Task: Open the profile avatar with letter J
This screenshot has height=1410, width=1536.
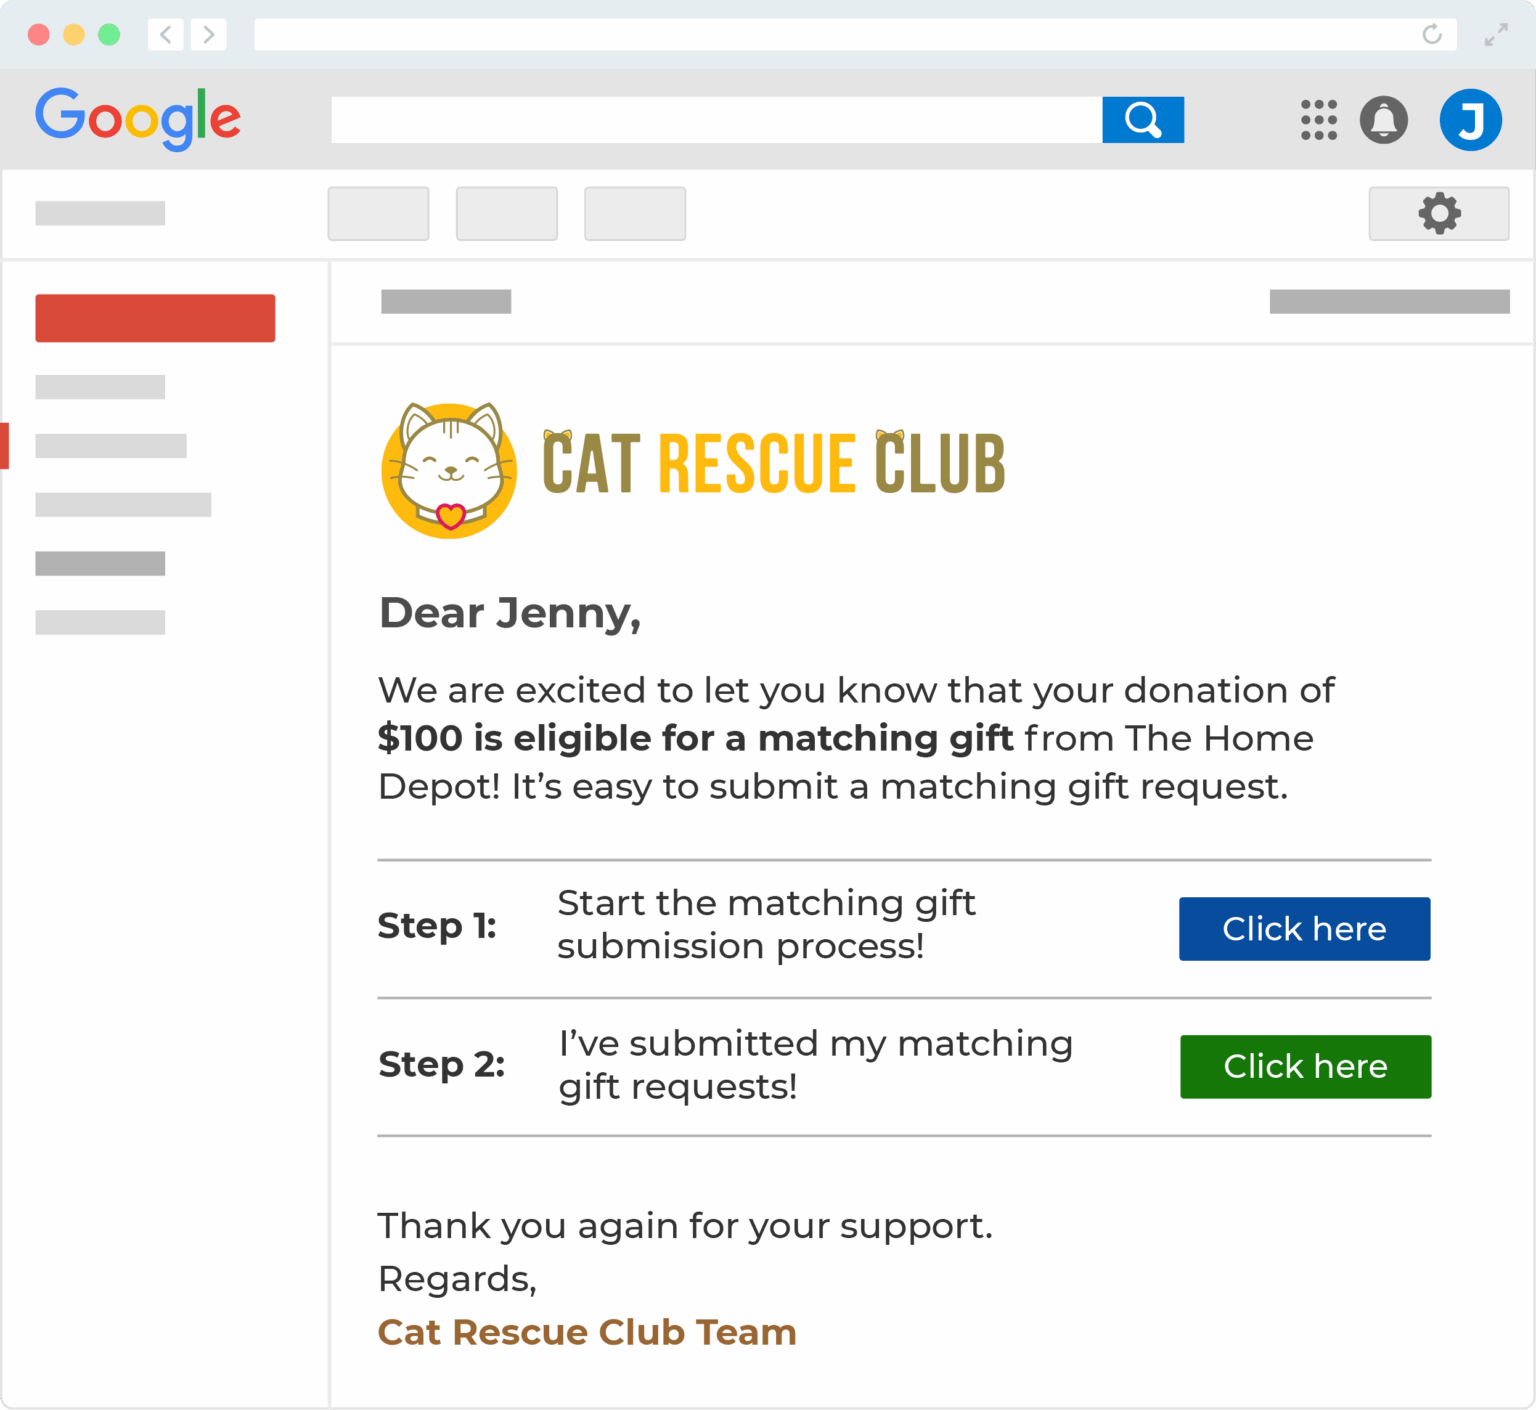Action: [x=1470, y=119]
